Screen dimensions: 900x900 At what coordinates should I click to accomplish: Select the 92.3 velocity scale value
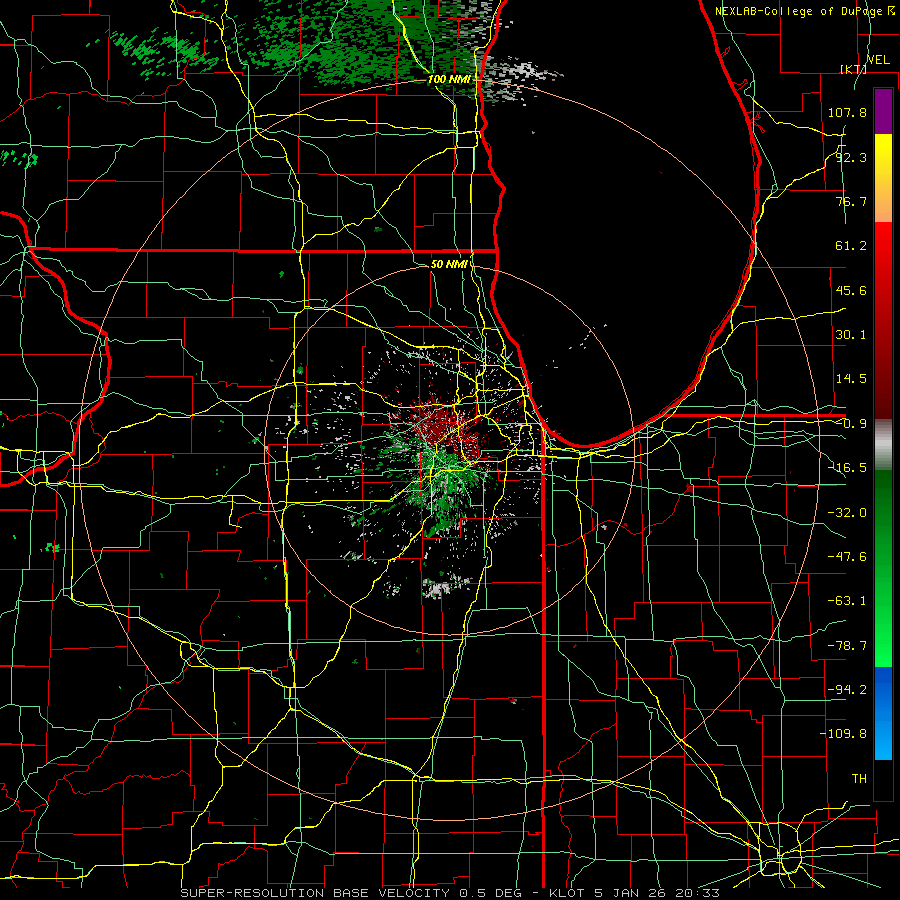pyautogui.click(x=851, y=157)
